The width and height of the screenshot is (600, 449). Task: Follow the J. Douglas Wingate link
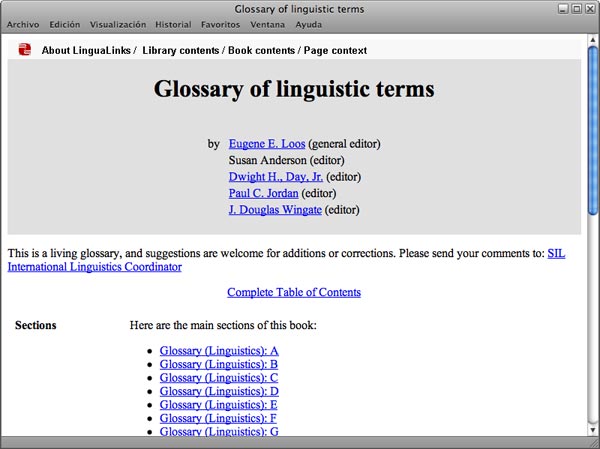point(275,210)
